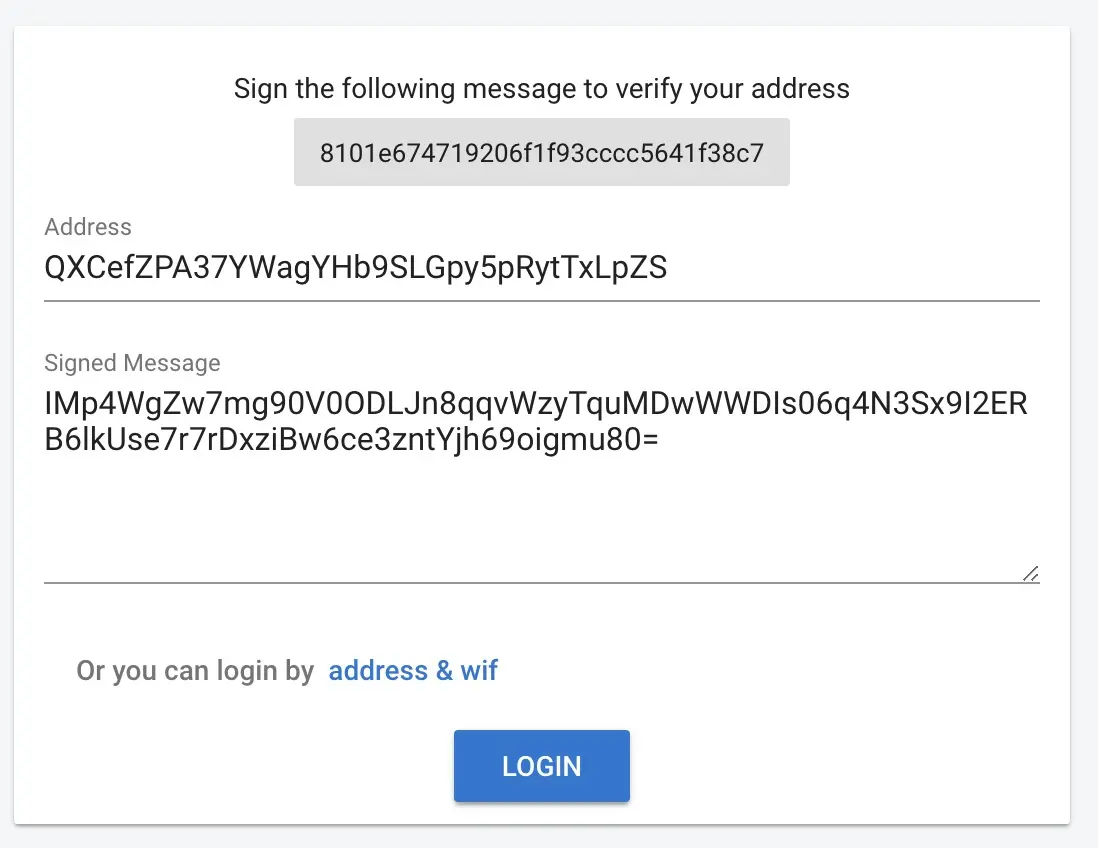Viewport: 1098px width, 848px height.
Task: Click the 'Sign the following message' heading
Action: click(541, 89)
